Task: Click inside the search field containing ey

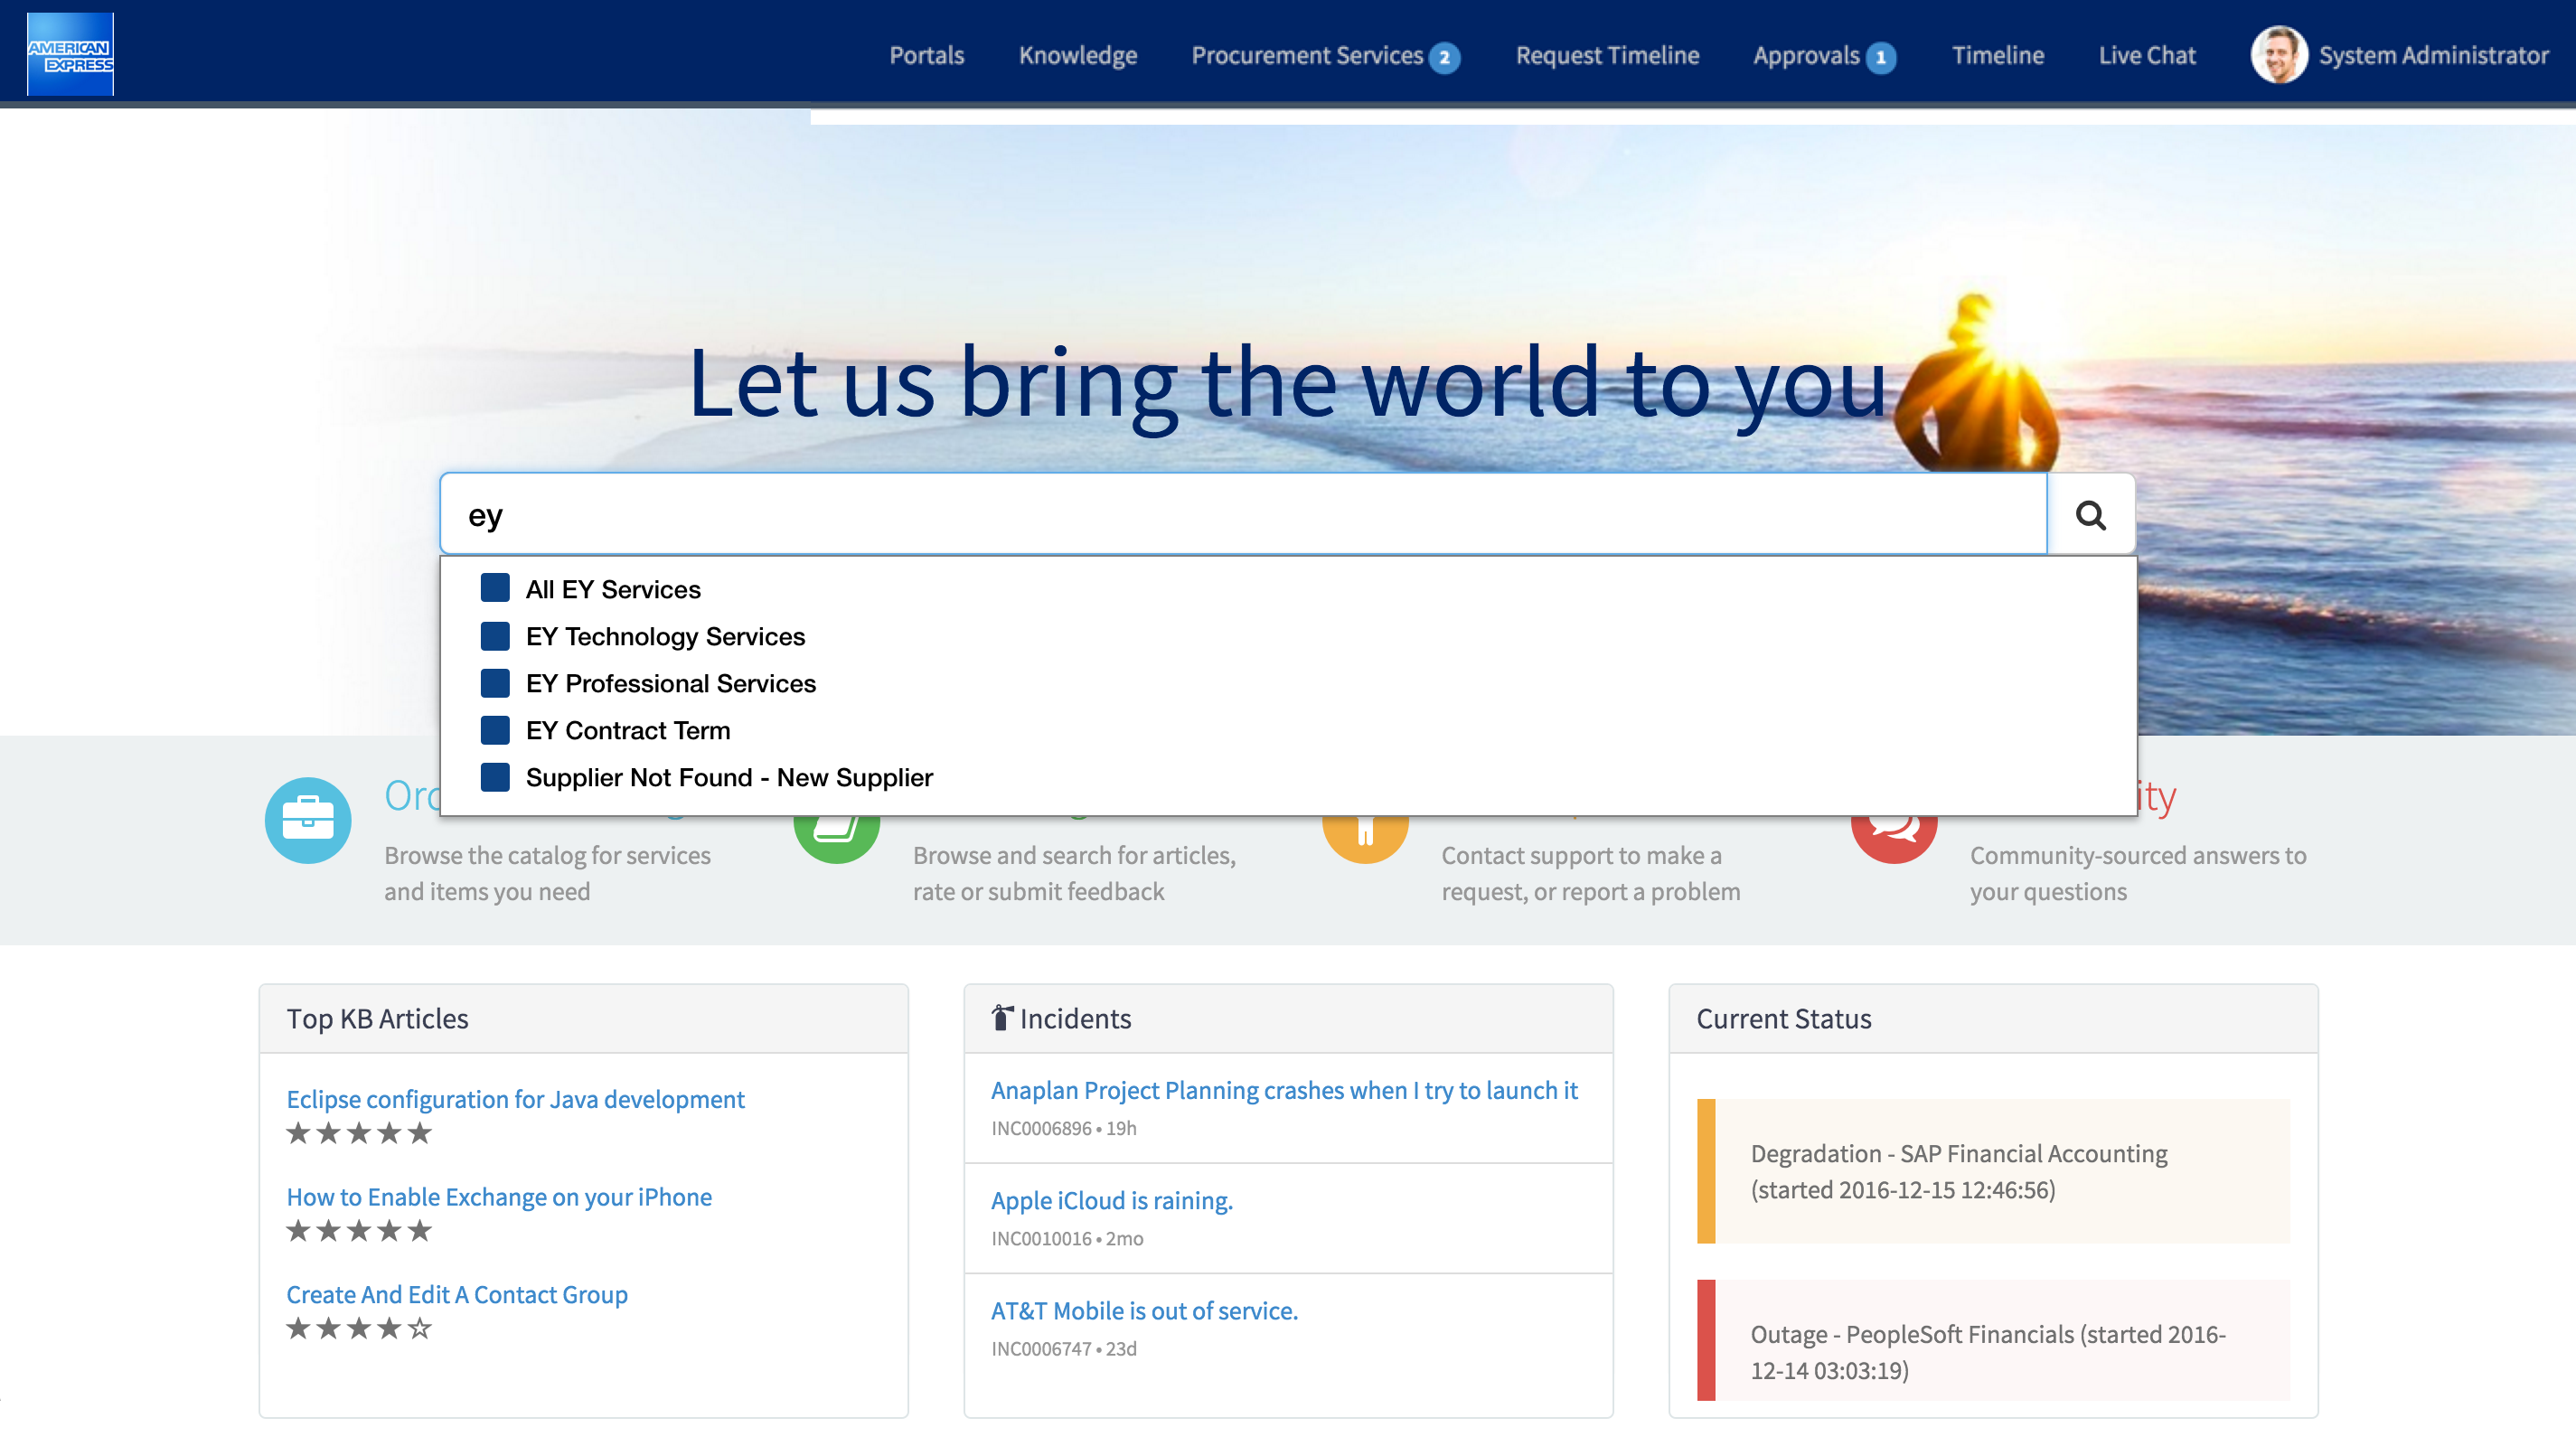Action: coord(1240,515)
